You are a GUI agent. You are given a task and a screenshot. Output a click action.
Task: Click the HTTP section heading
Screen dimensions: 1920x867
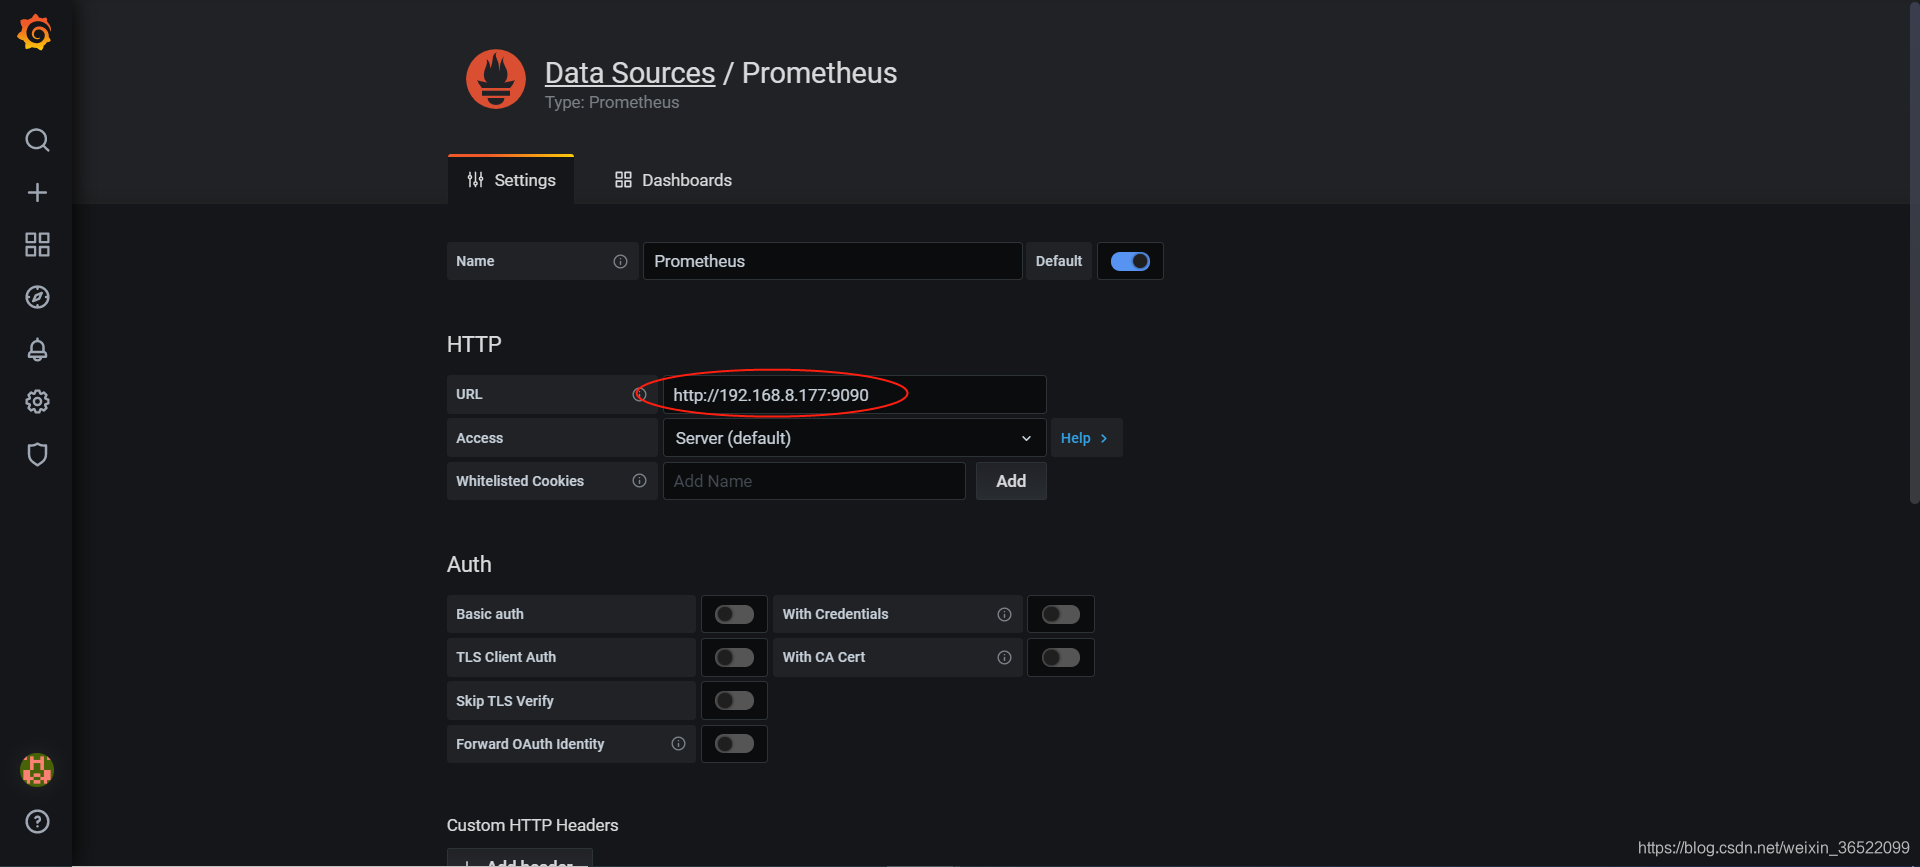[474, 344]
